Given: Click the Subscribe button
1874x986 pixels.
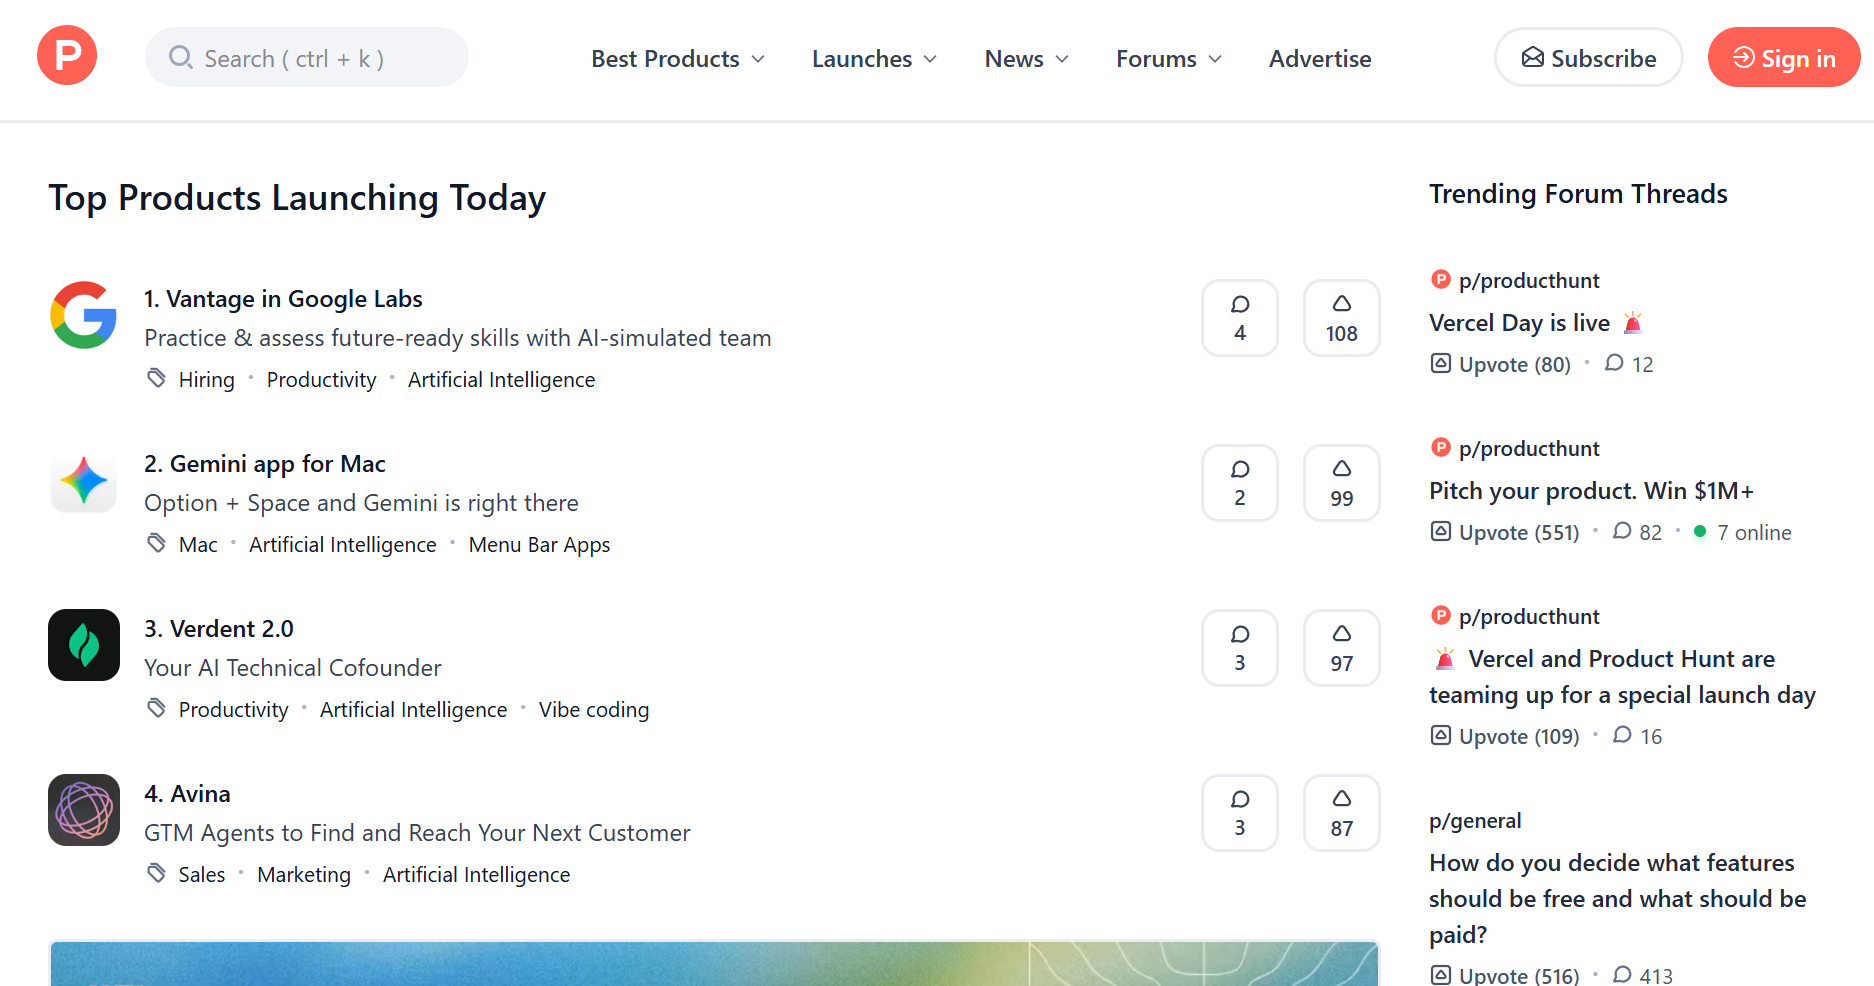Looking at the screenshot, I should click(x=1589, y=57).
